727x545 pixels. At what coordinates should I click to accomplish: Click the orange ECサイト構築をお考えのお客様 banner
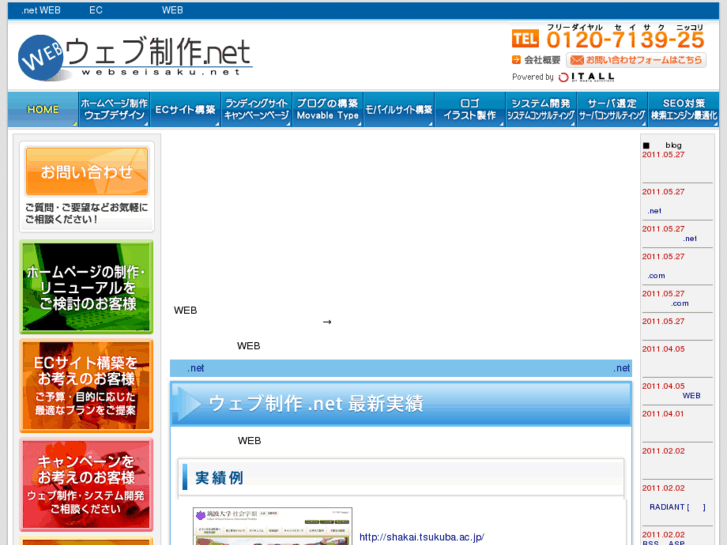coord(87,386)
